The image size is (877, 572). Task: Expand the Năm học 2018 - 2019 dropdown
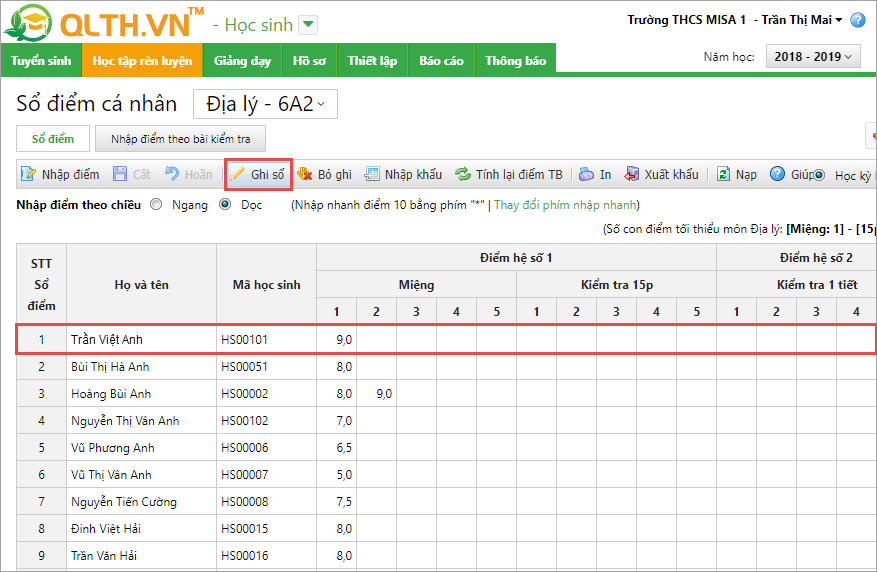[x=812, y=57]
